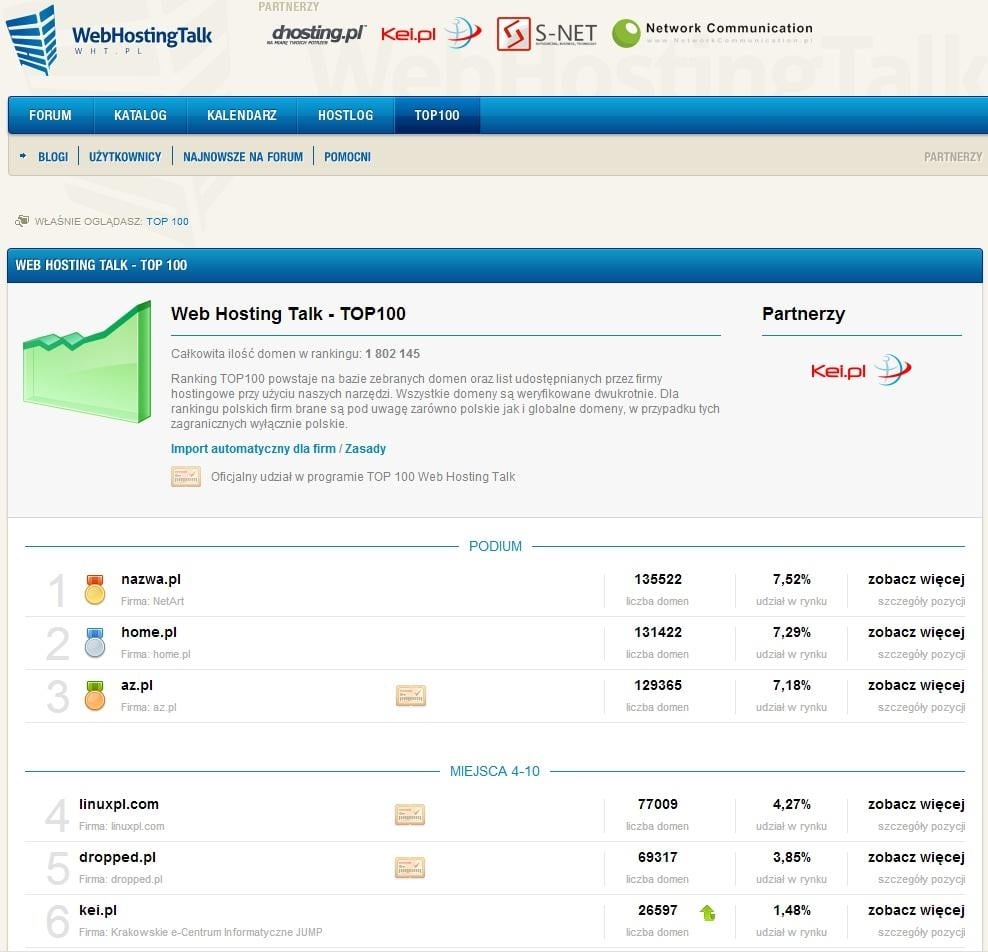Click the Kei.pl logo in Partnerzy panel
This screenshot has width=988, height=952.
(861, 371)
